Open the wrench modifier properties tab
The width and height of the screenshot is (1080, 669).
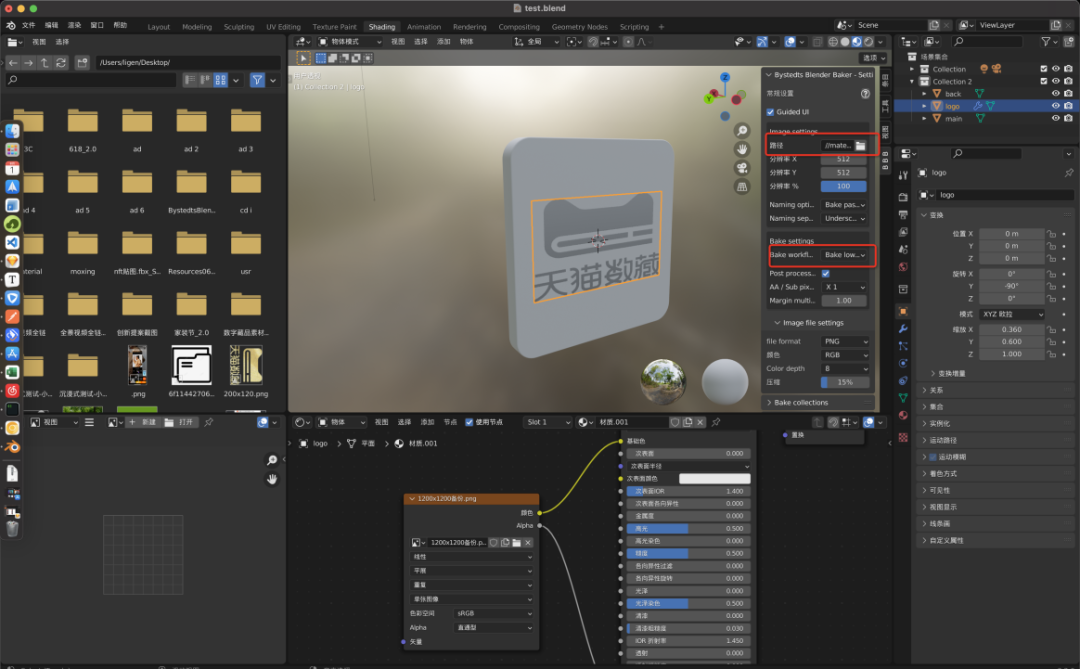pyautogui.click(x=903, y=329)
